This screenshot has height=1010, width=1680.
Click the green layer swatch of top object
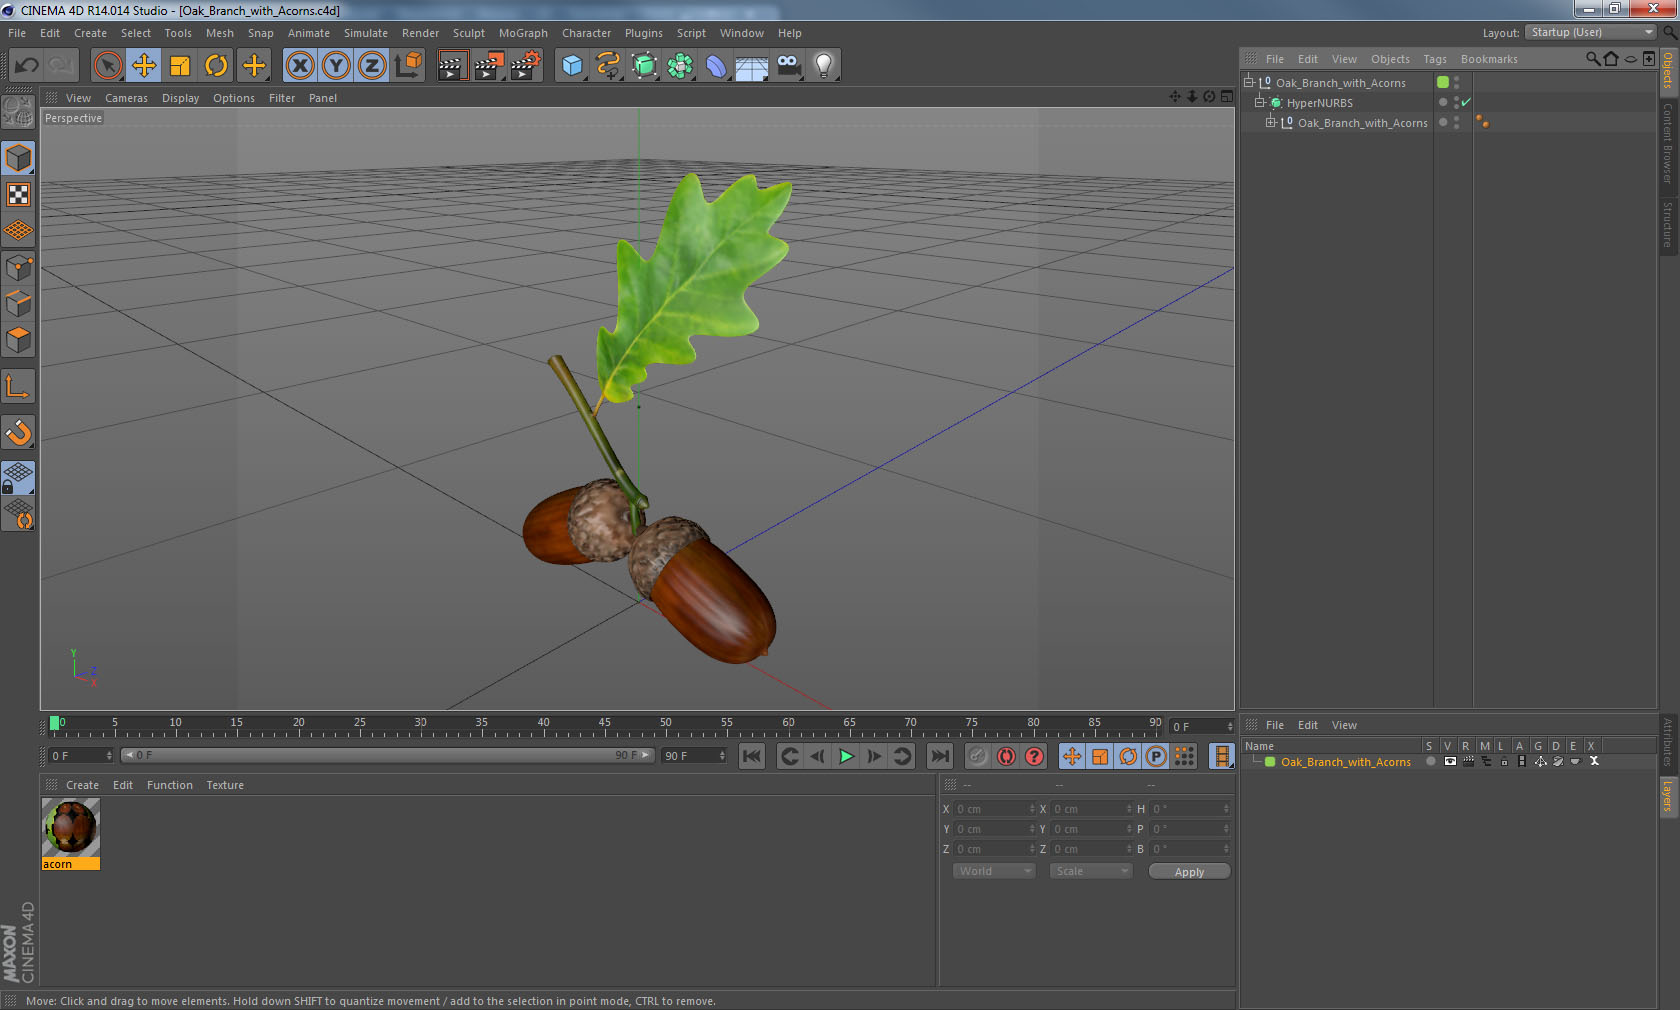click(1443, 82)
